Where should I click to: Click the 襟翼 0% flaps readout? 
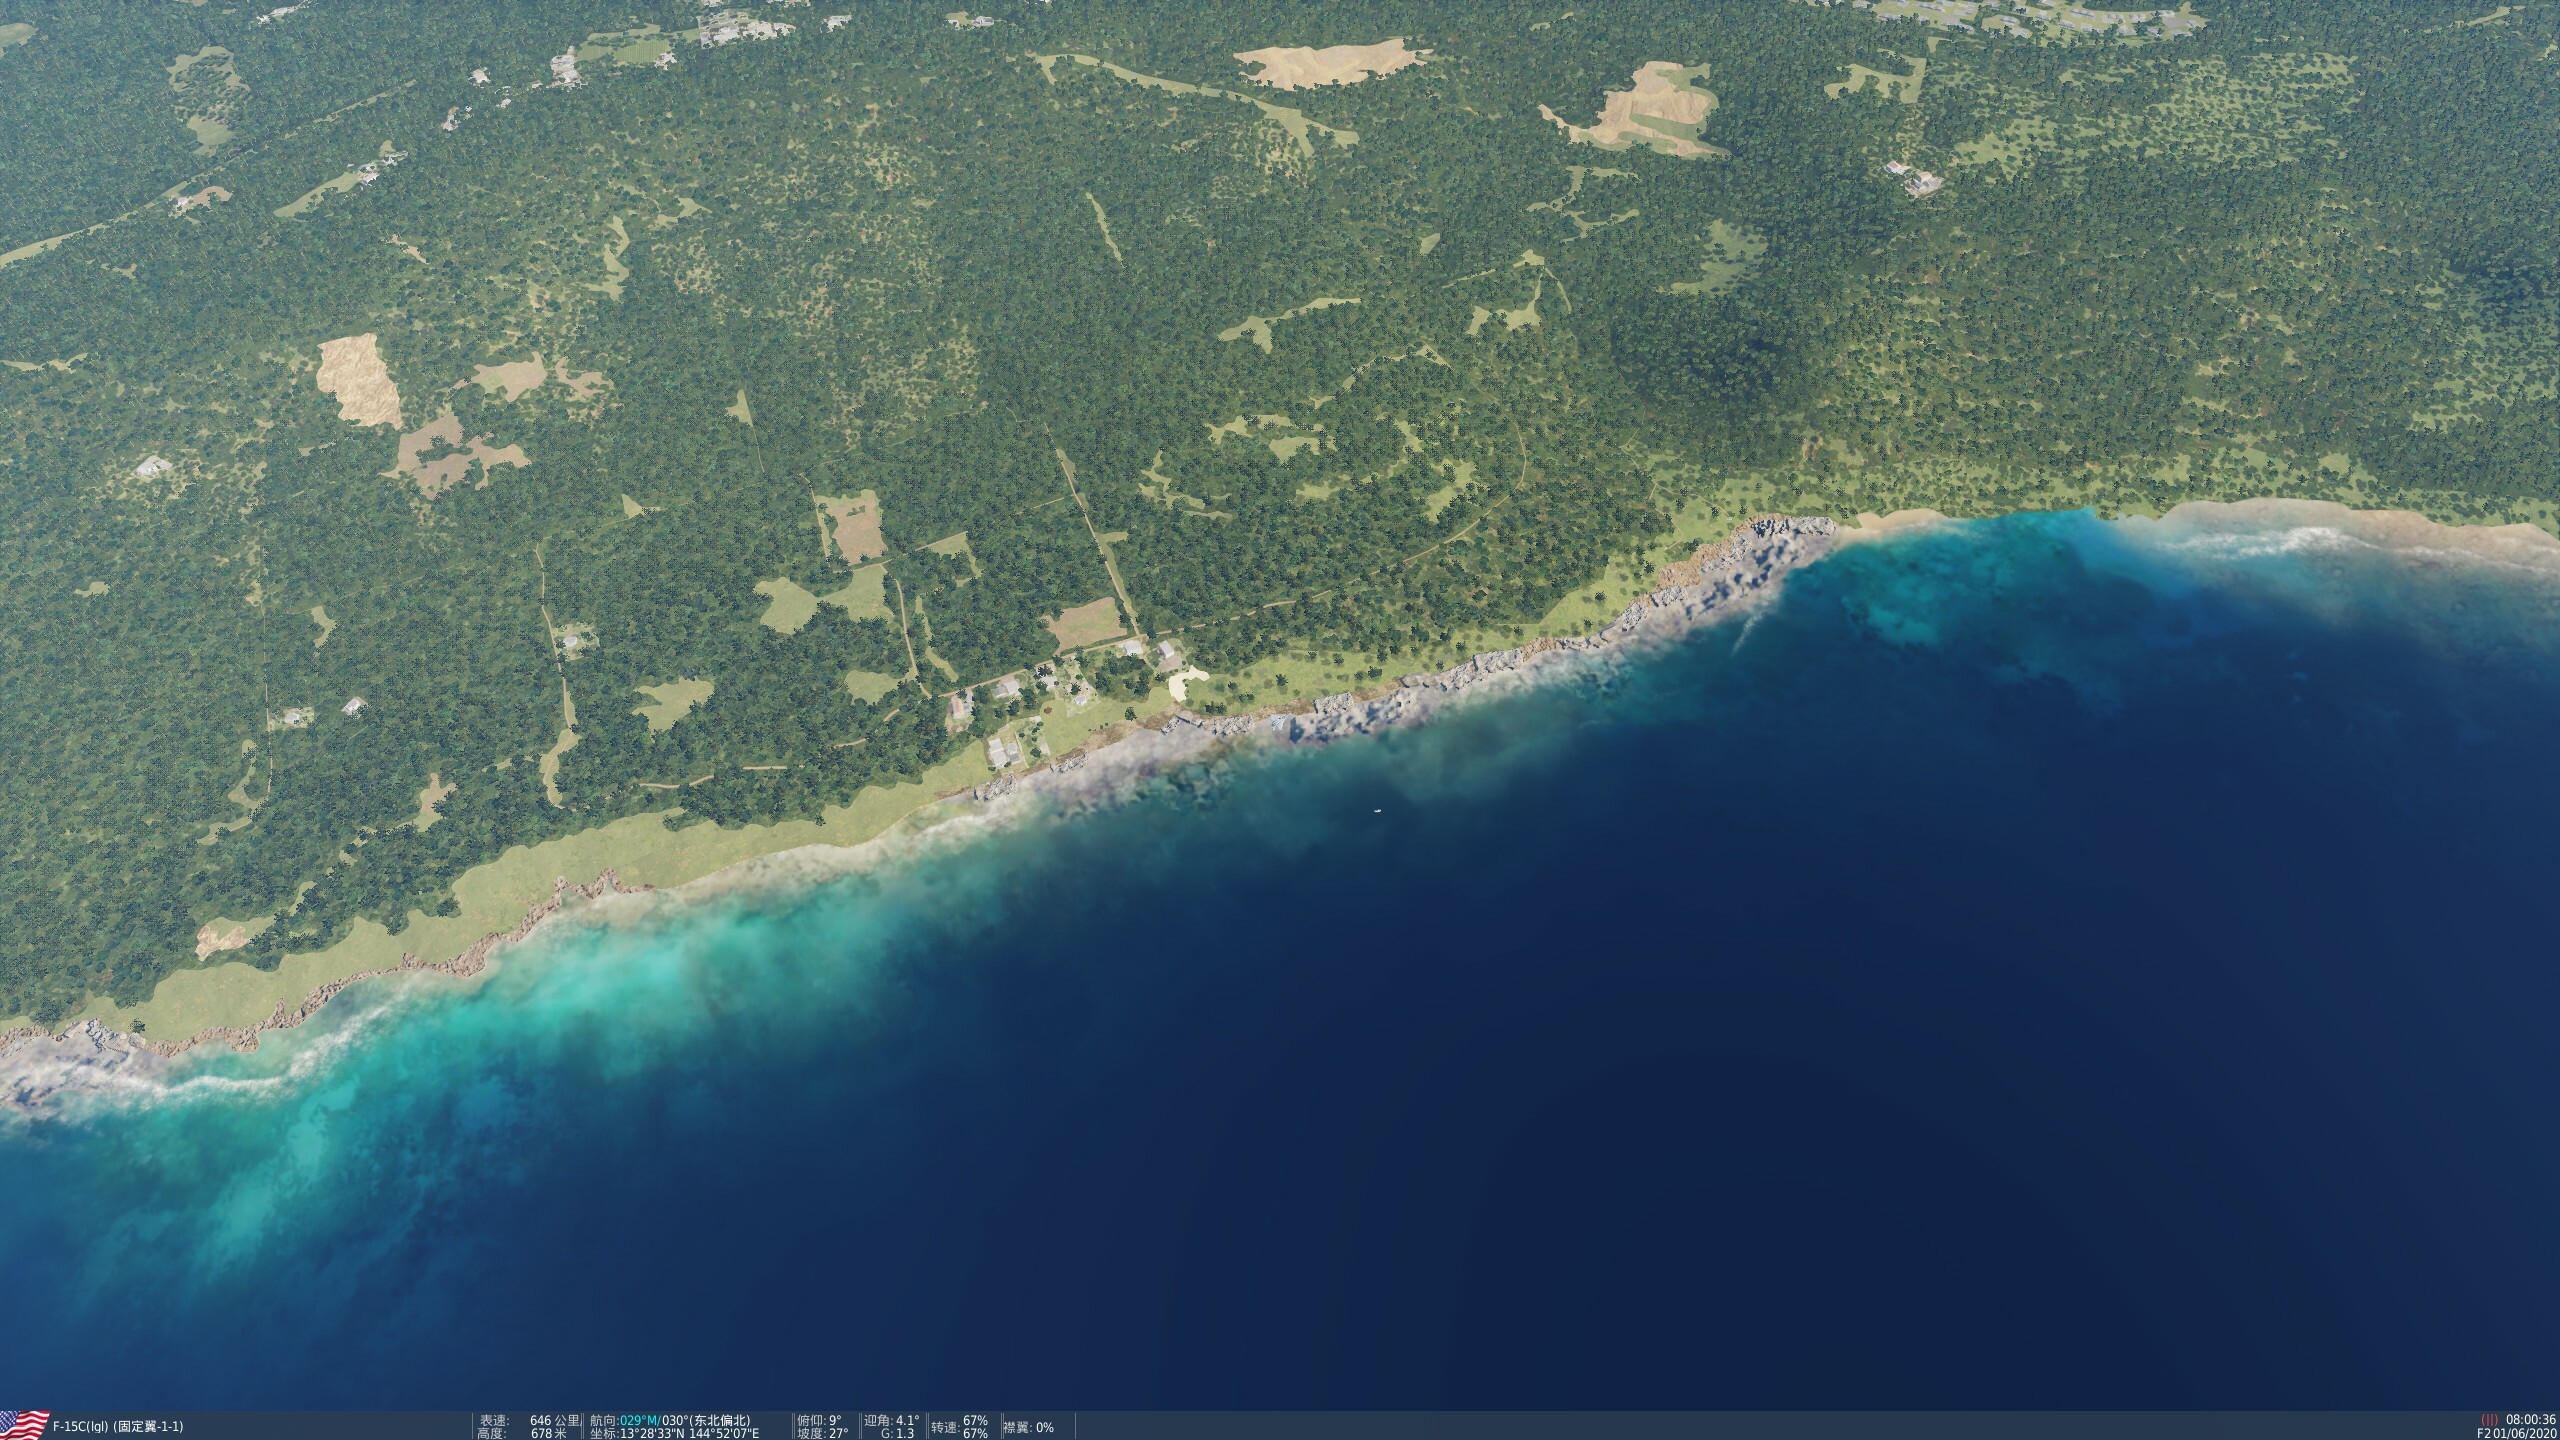click(x=1029, y=1427)
